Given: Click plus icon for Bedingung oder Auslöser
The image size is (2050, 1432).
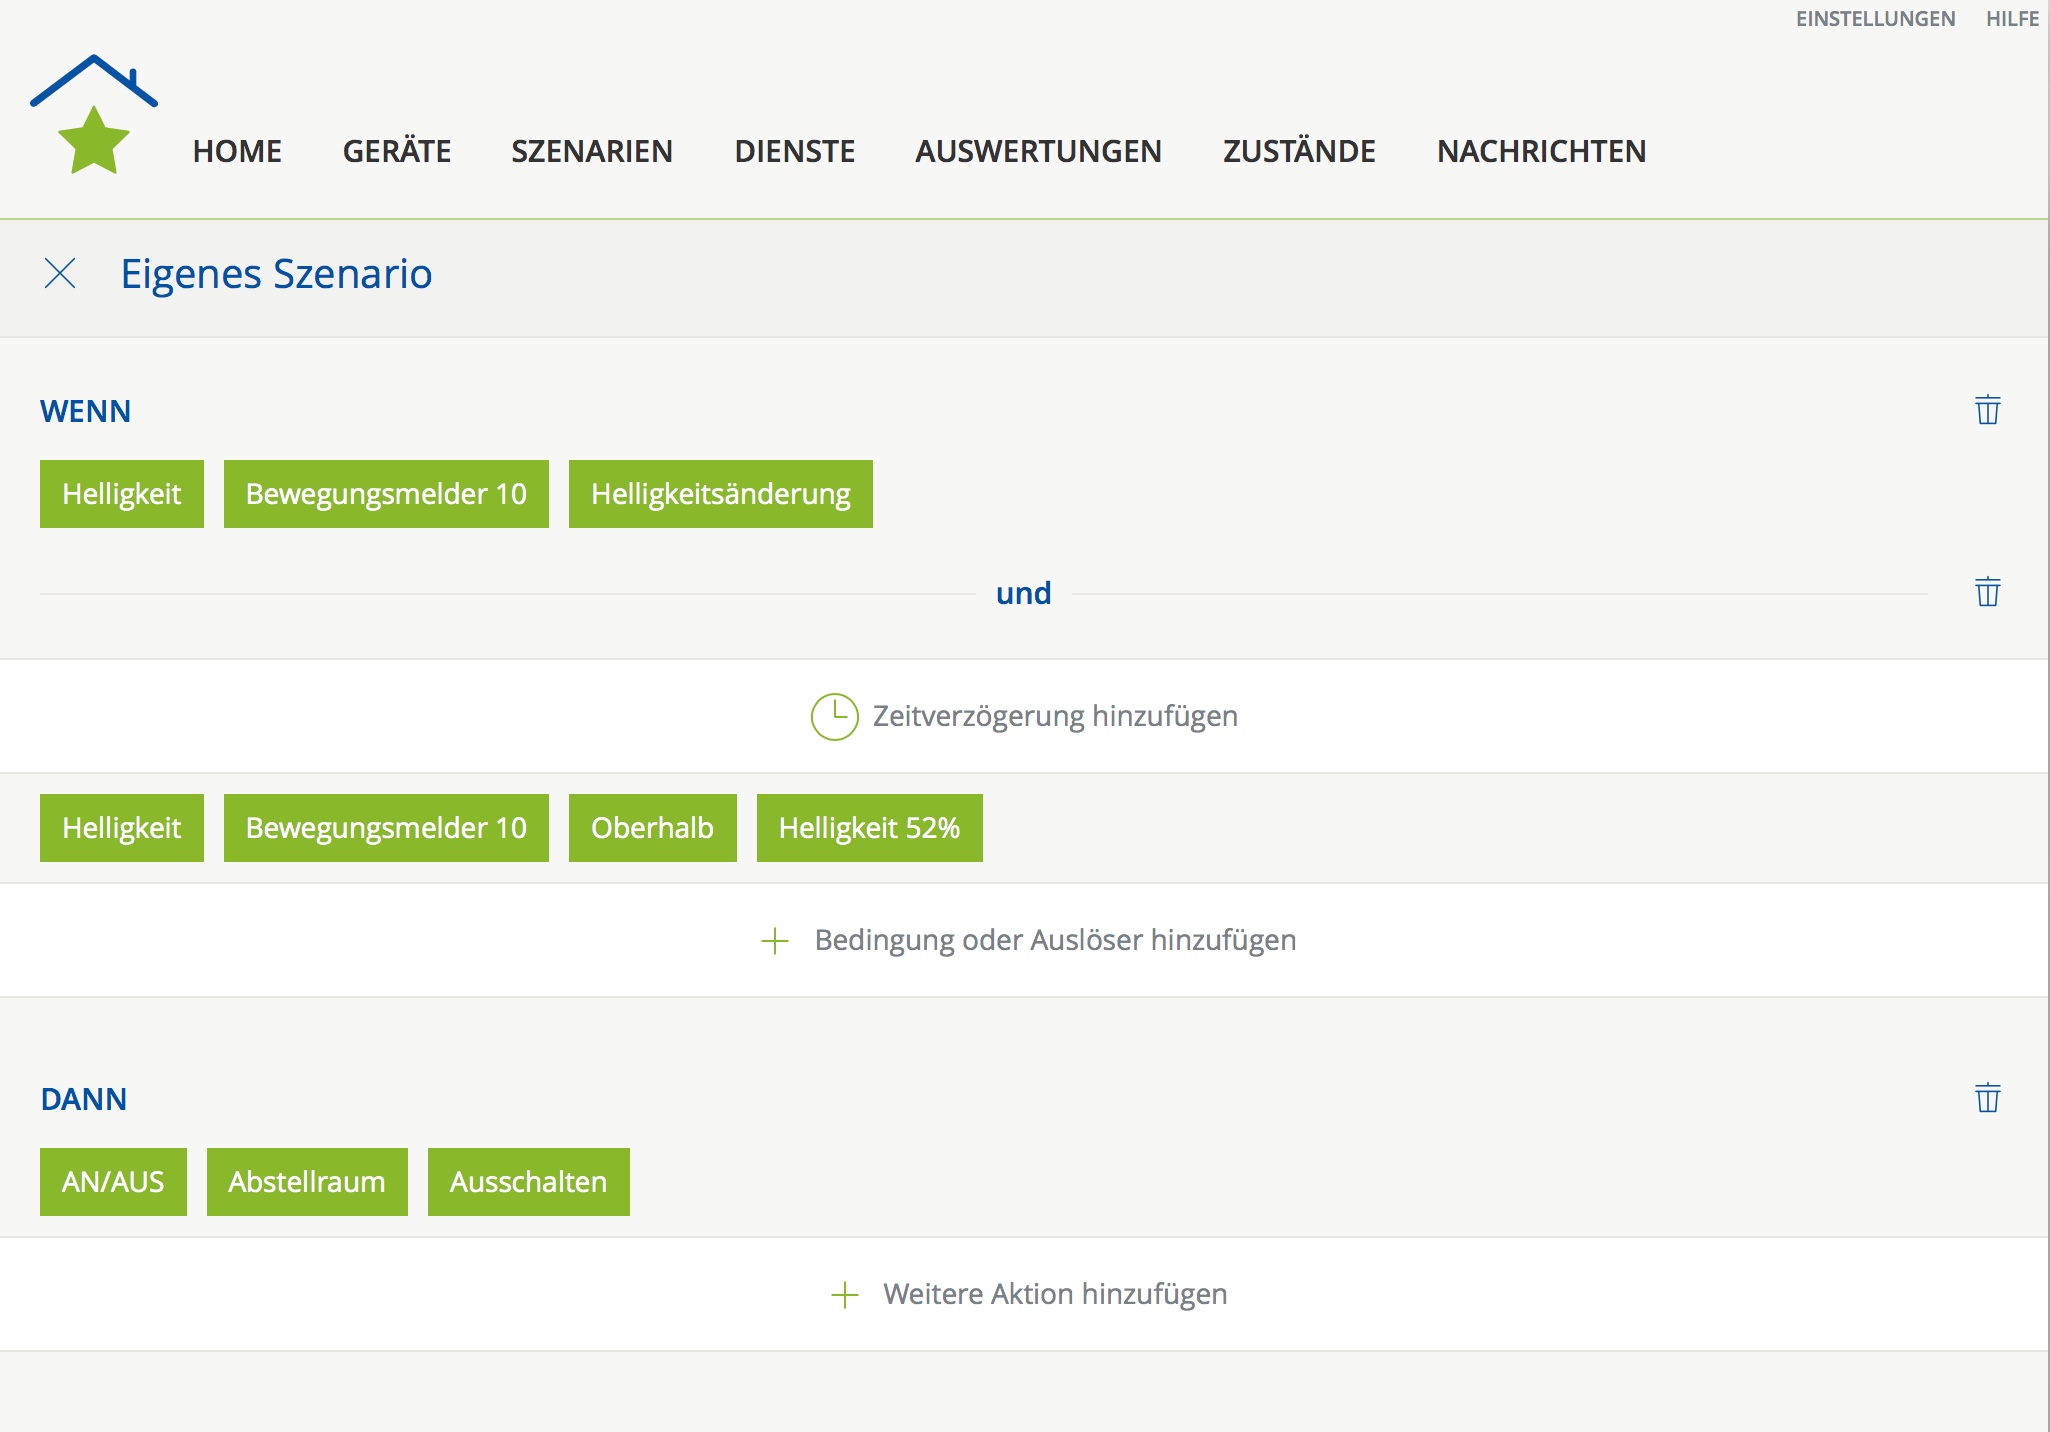Looking at the screenshot, I should [775, 941].
